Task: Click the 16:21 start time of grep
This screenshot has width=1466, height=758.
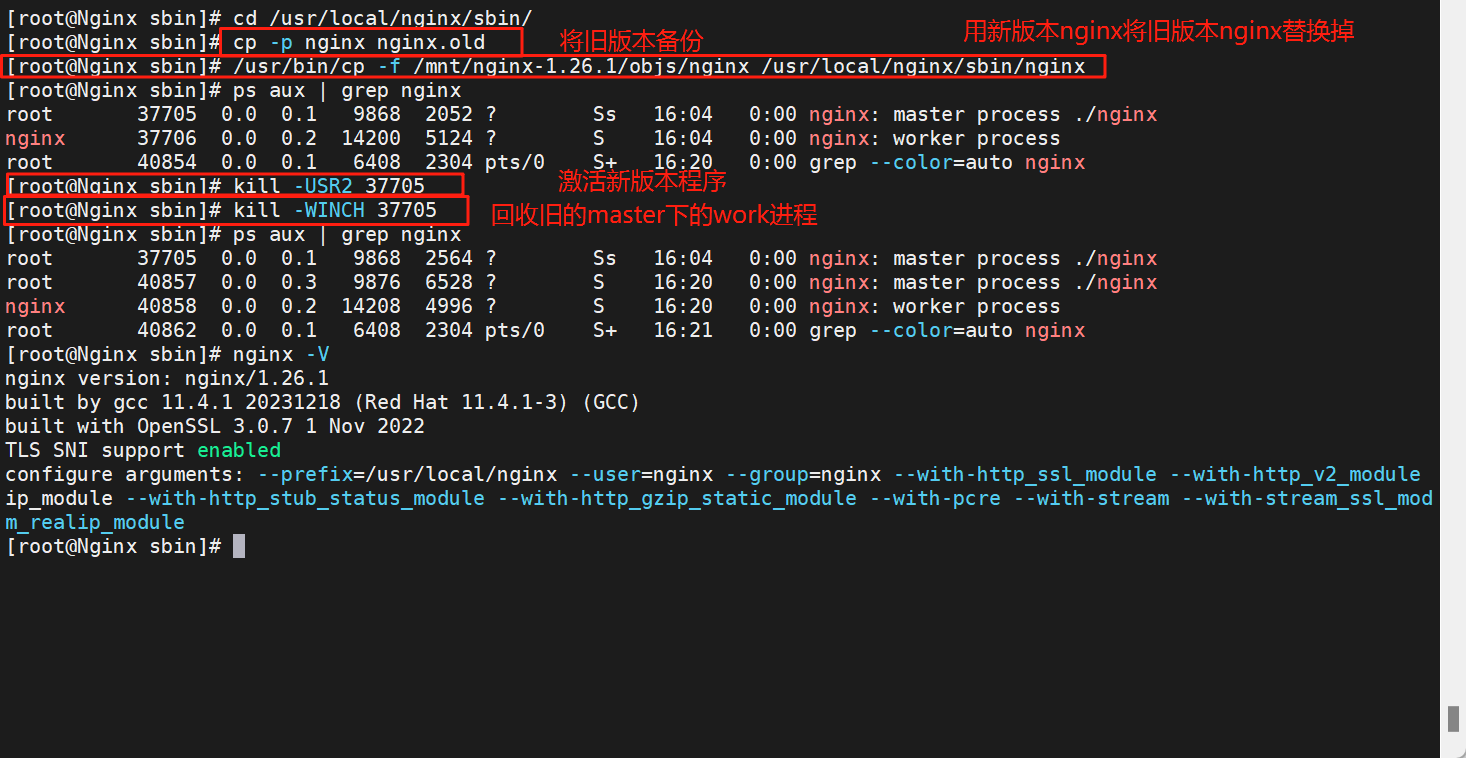Action: click(x=683, y=330)
